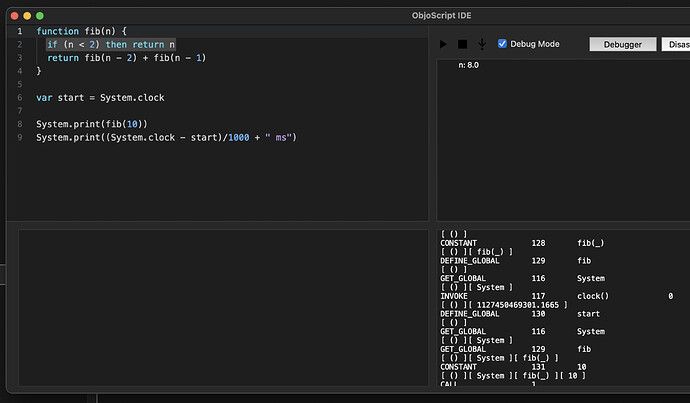Viewport: 690px width, 403px height.
Task: Click the "DEFINE_GLOBAL 130 start" trace row
Action: (x=520, y=314)
